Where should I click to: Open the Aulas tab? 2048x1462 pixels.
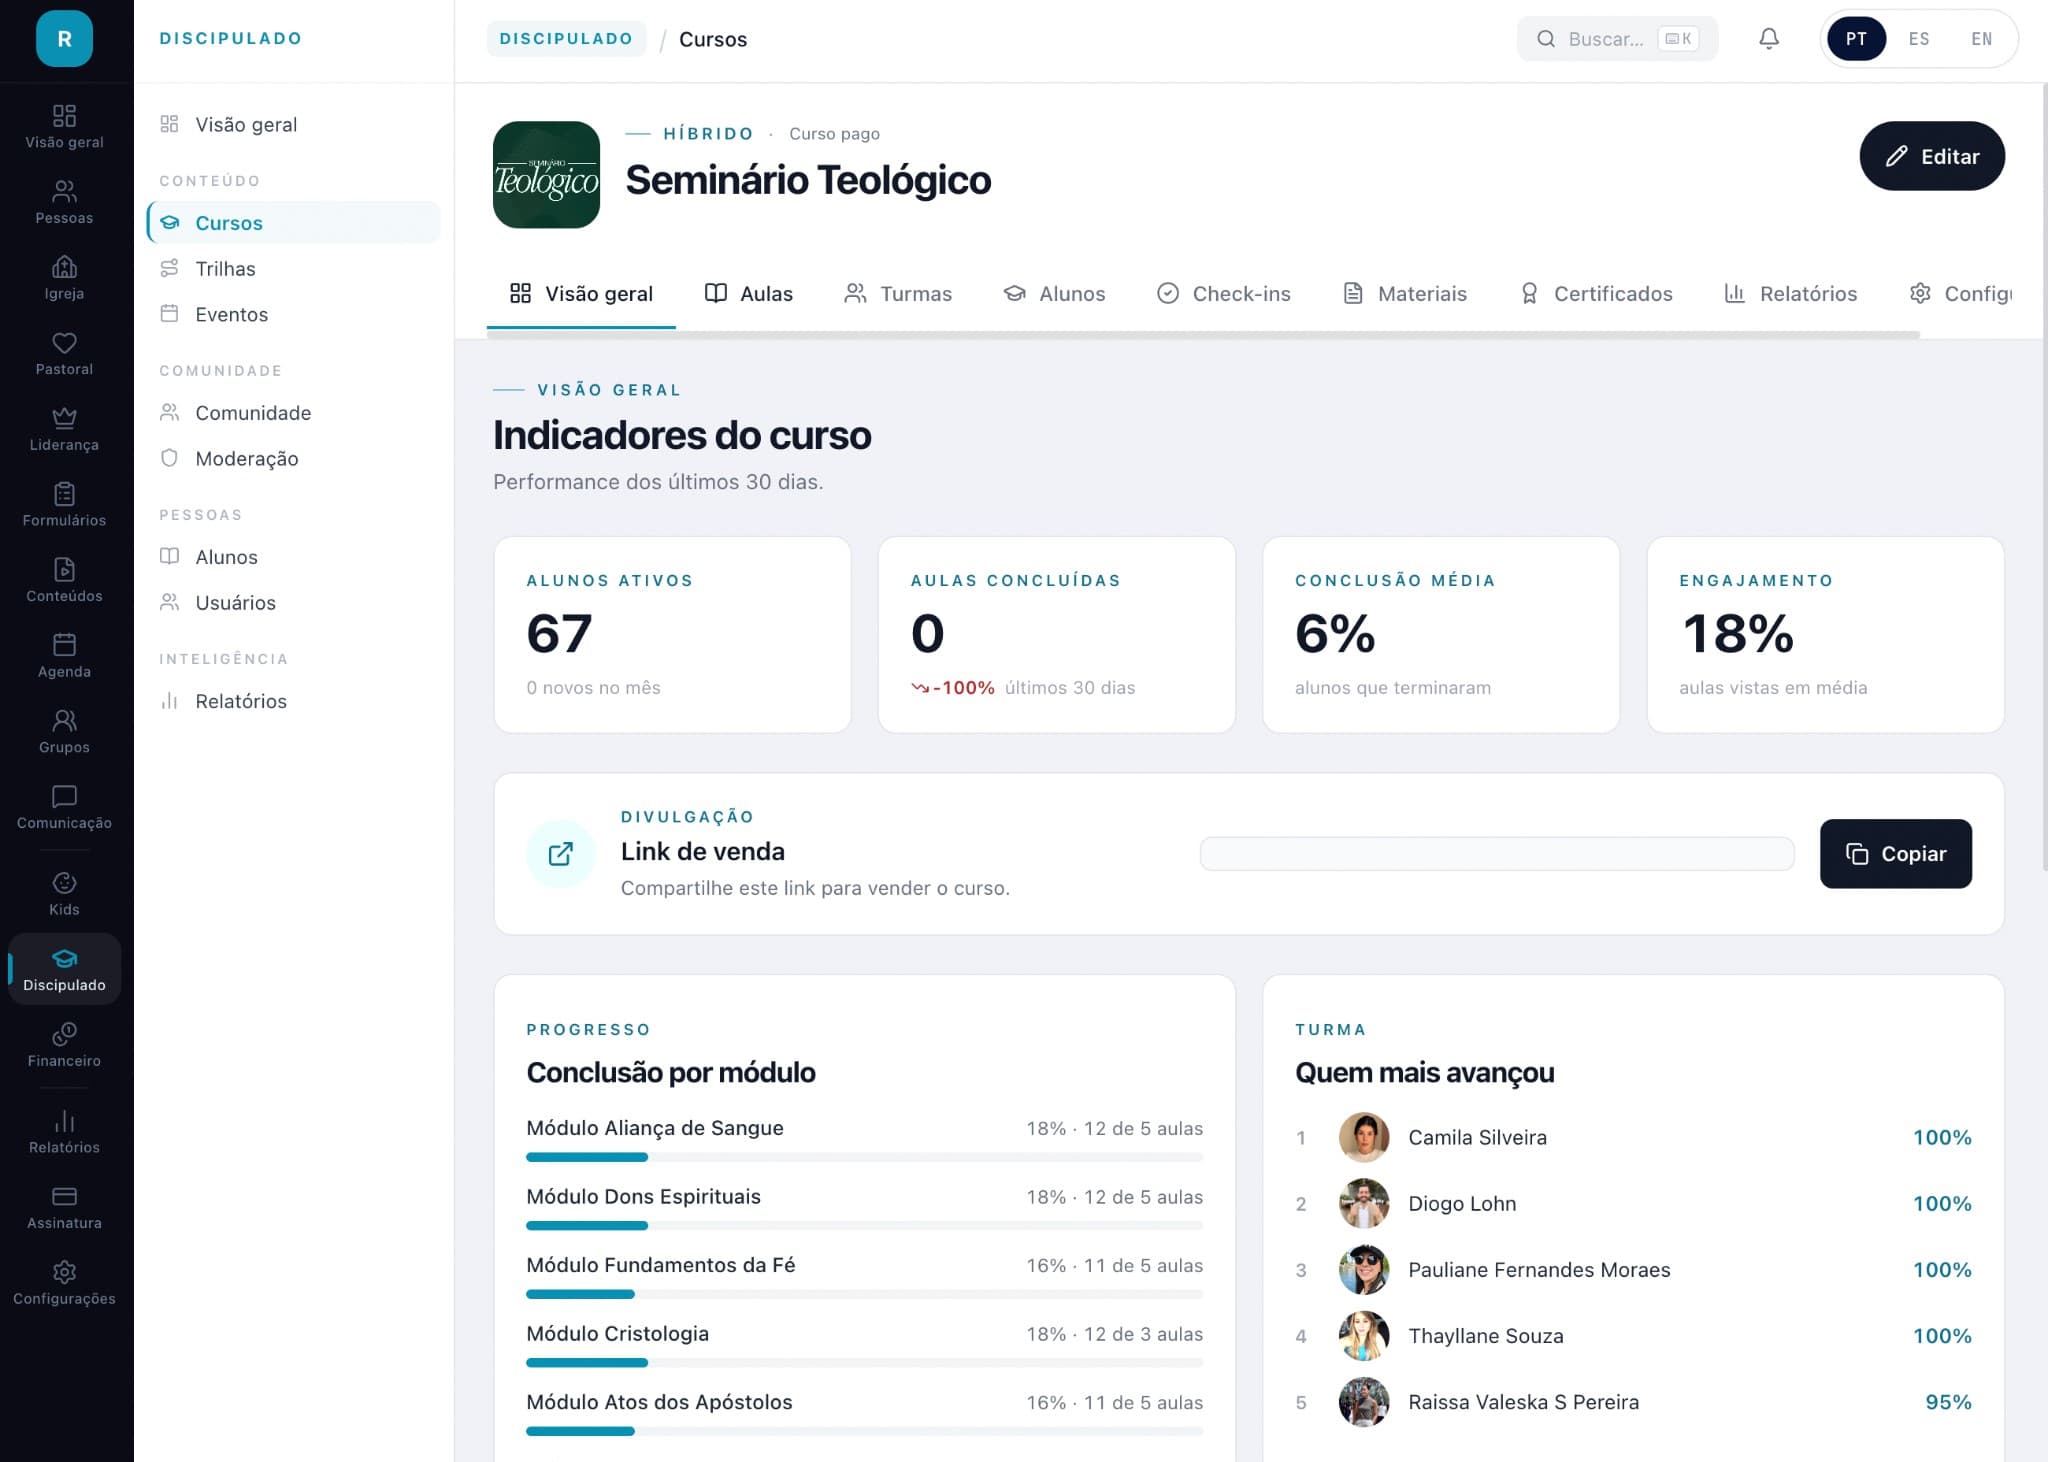coord(748,293)
